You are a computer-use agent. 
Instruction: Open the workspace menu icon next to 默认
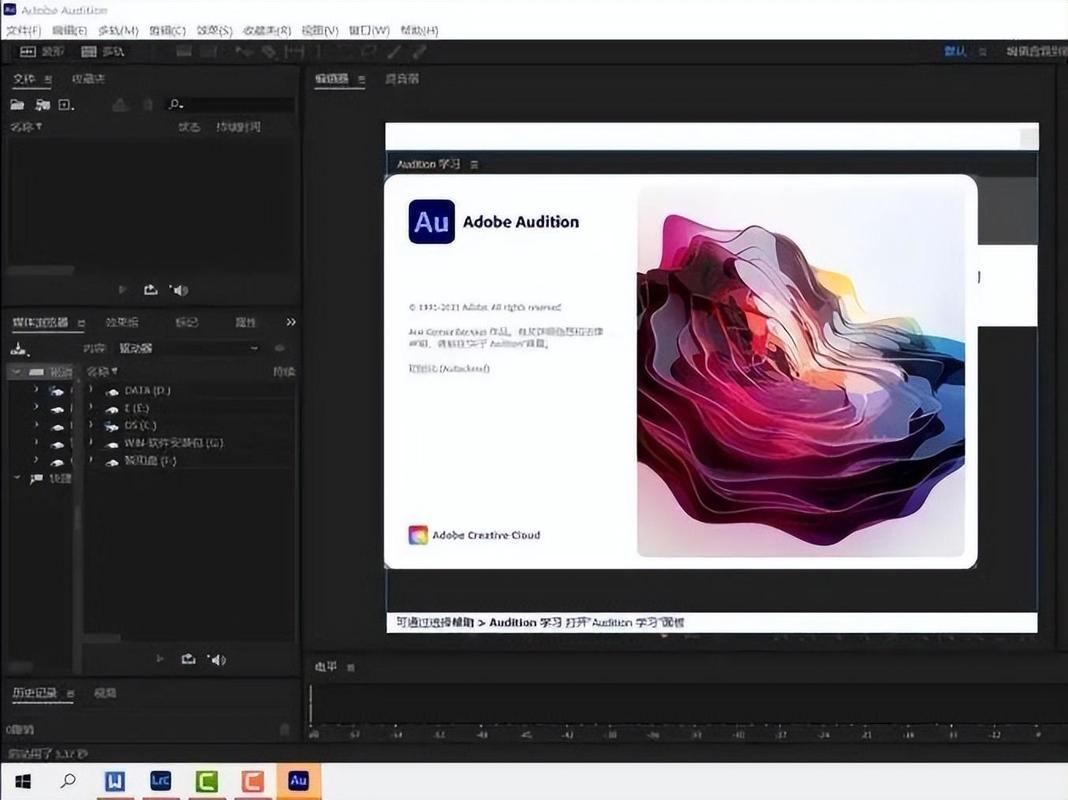point(982,52)
